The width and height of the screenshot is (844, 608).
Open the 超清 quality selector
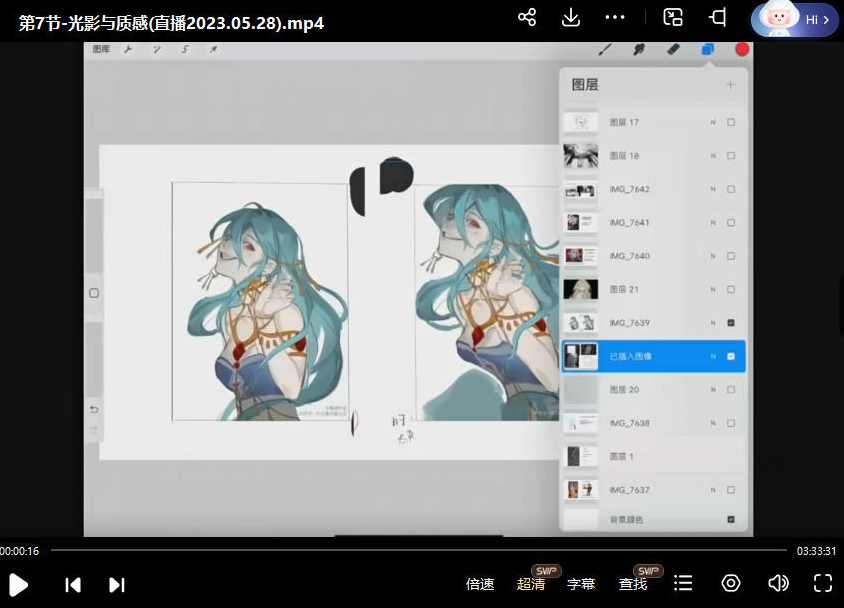tap(531, 584)
